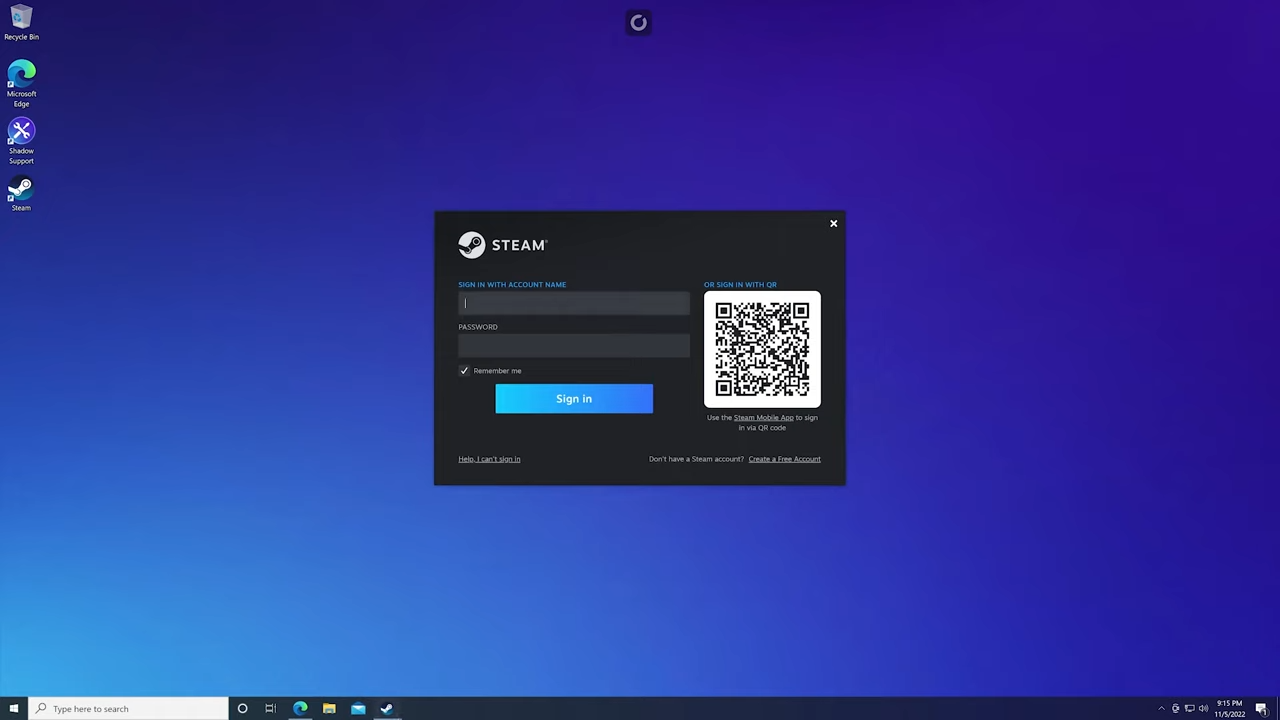Open the Windows Start menu
The width and height of the screenshot is (1280, 720).
tap(14, 709)
